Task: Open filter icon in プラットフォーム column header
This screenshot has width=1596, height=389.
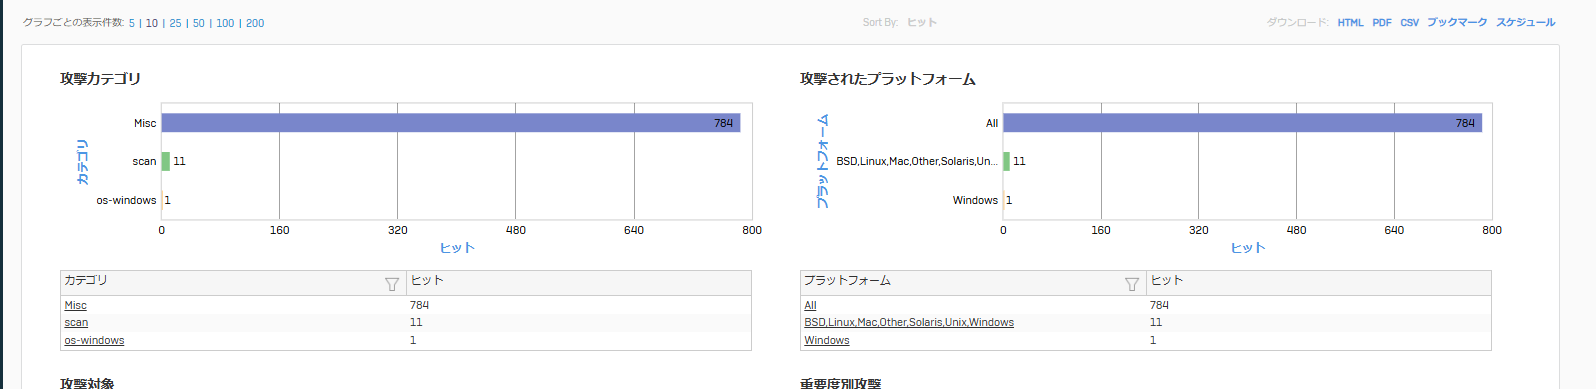Action: coord(1132,284)
